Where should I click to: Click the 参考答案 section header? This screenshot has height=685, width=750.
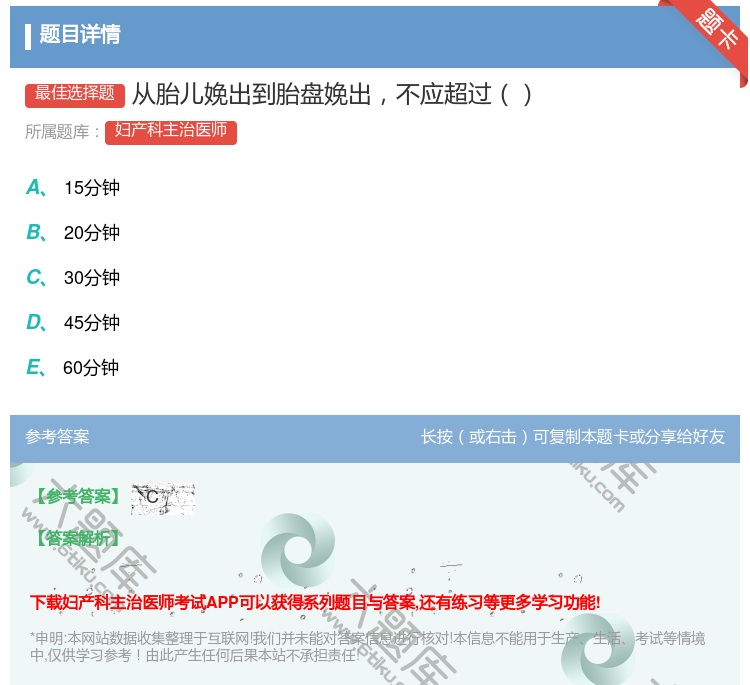pyautogui.click(x=57, y=437)
